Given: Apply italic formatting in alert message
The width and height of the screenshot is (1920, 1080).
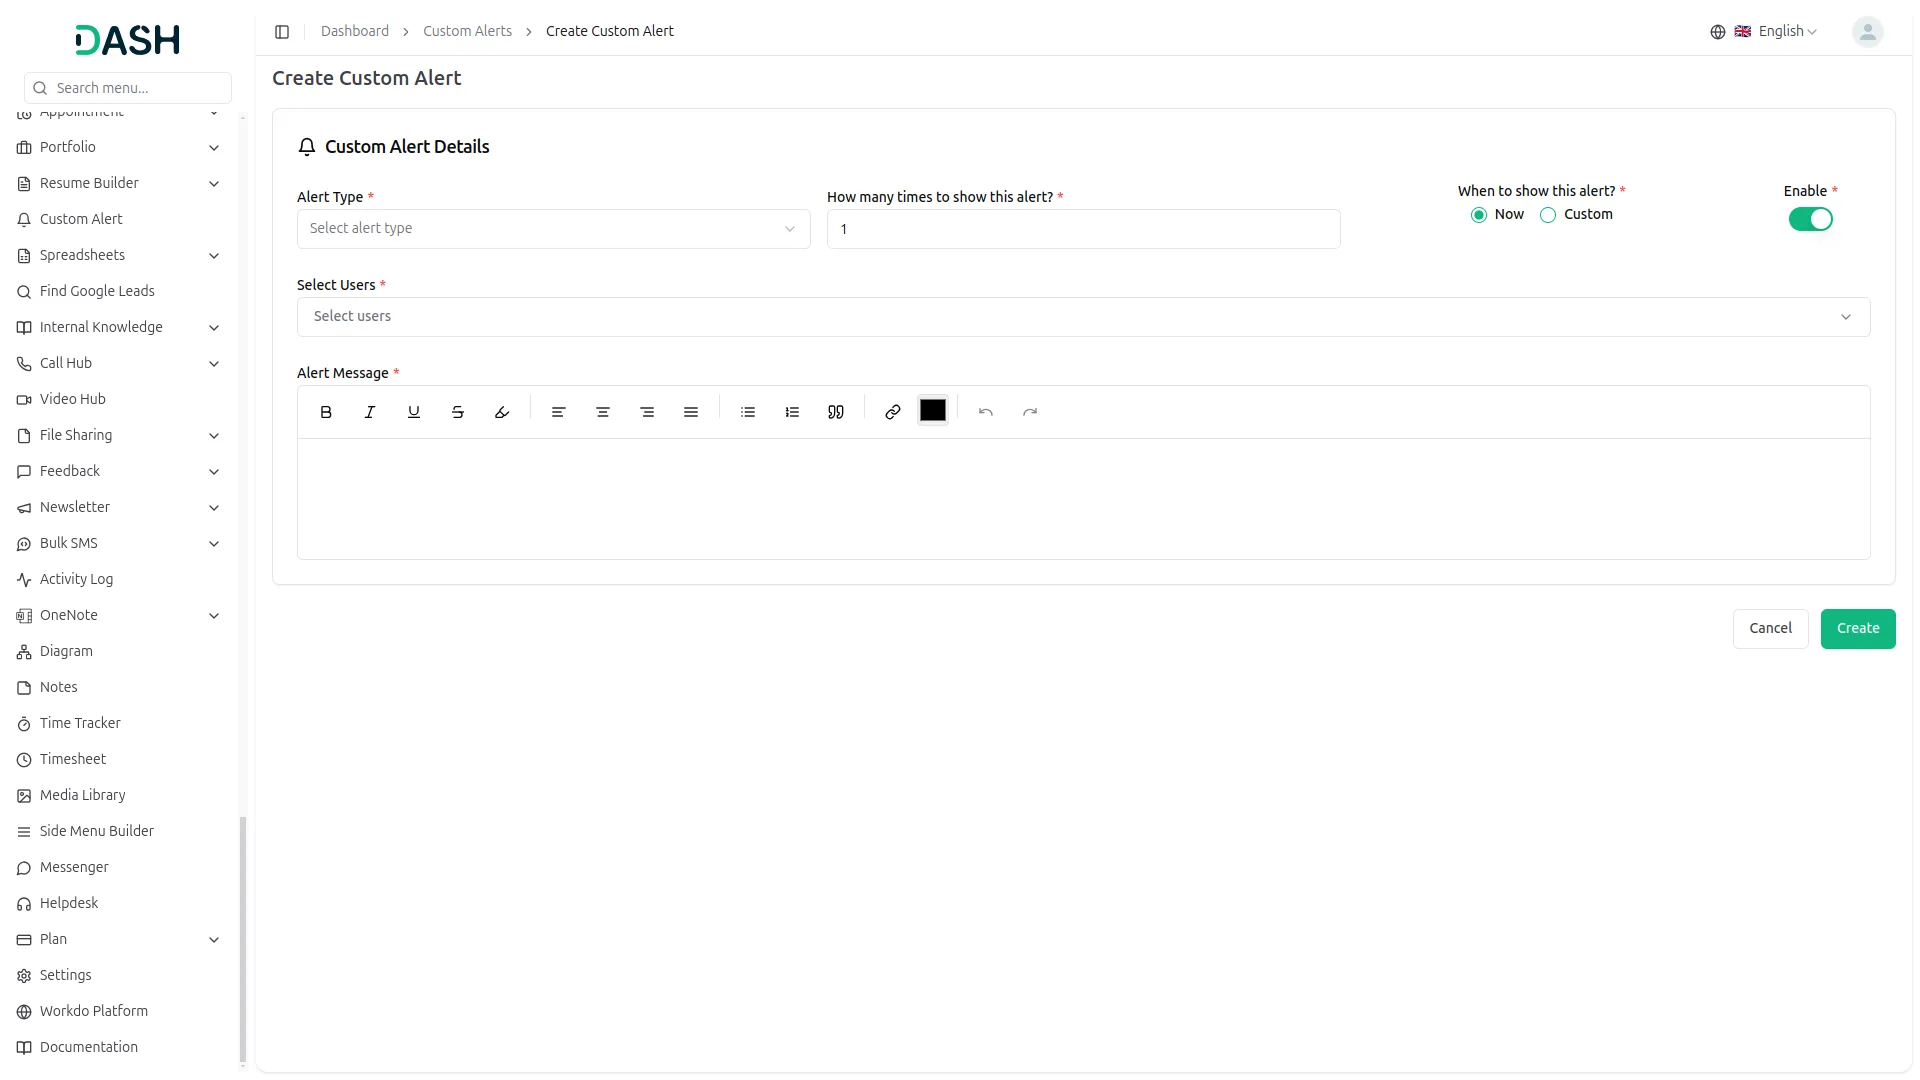Looking at the screenshot, I should pos(370,412).
